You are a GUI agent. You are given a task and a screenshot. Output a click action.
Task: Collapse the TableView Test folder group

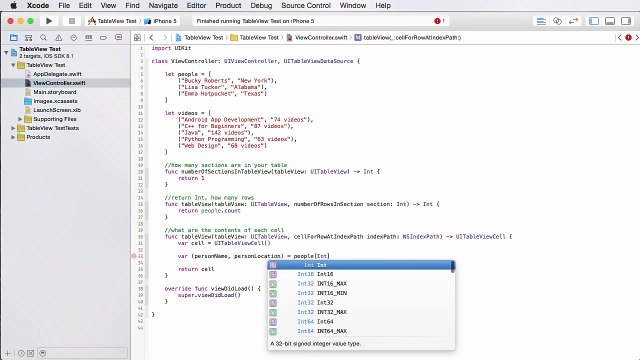click(x=13, y=65)
